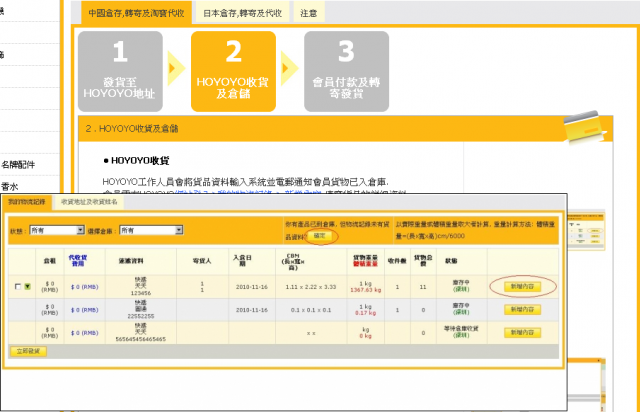
Task: Tick the checkbox in the 123456 row
Action: click(18, 287)
